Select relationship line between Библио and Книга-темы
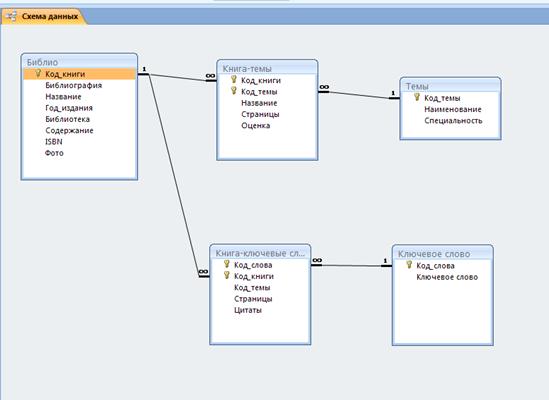Screen dimensions: 549x400 [178, 77]
